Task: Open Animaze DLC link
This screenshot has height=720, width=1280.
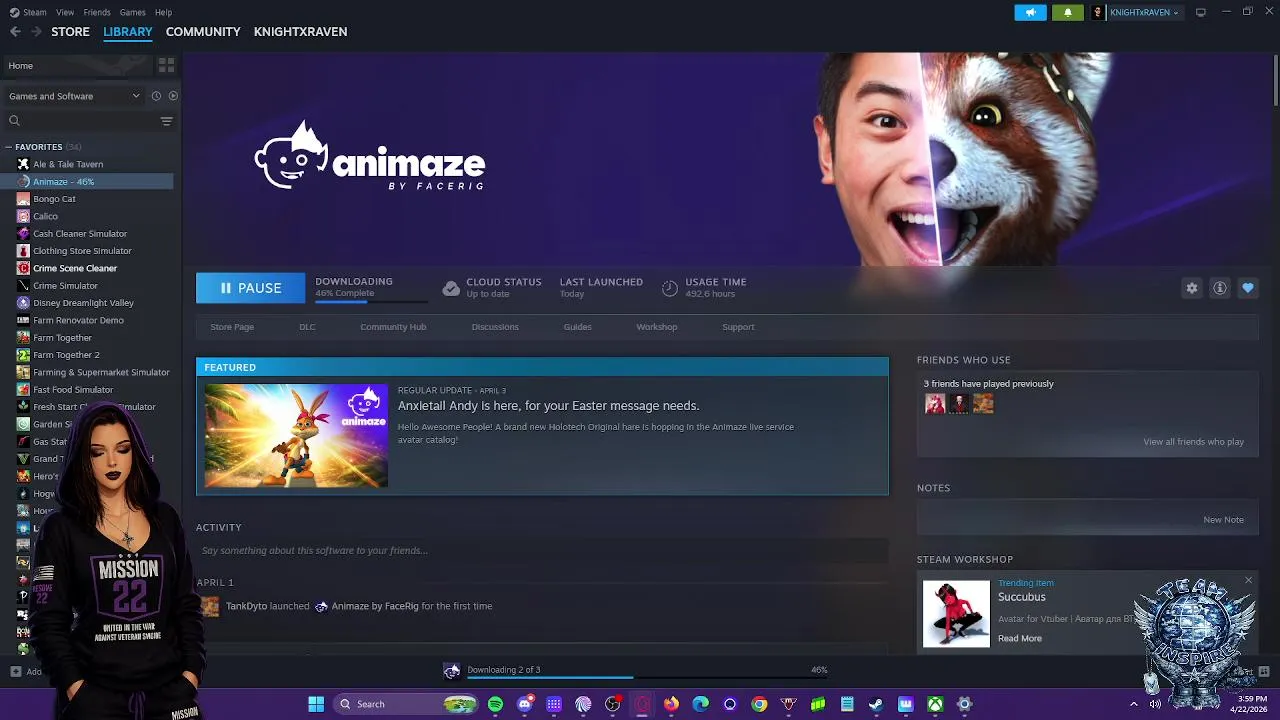Action: (x=307, y=327)
